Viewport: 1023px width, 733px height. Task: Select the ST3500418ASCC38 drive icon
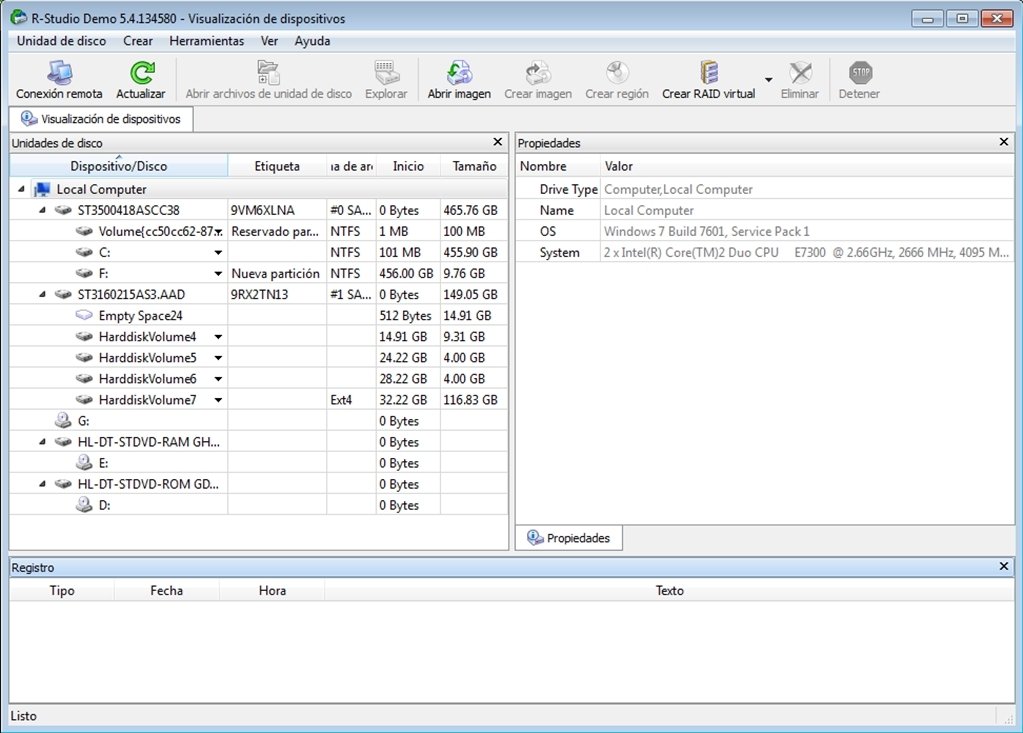(63, 210)
